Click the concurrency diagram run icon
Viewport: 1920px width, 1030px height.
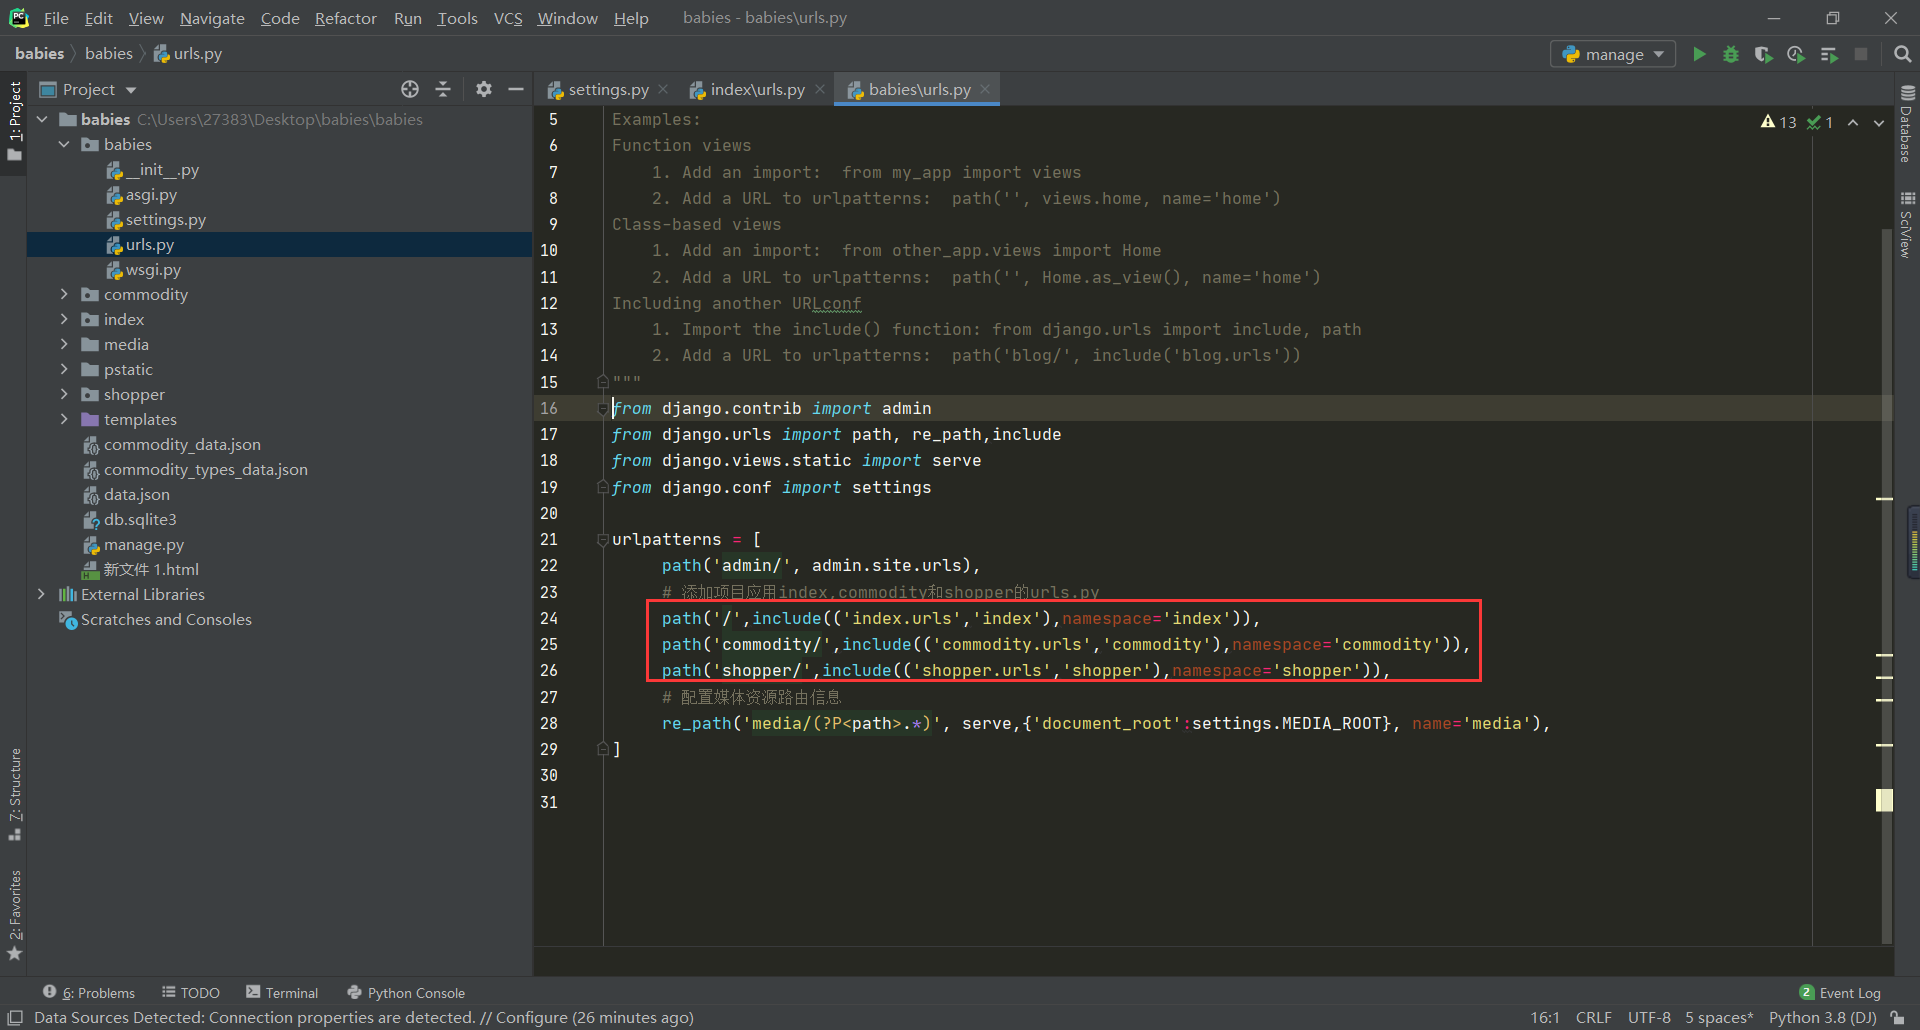coord(1829,54)
